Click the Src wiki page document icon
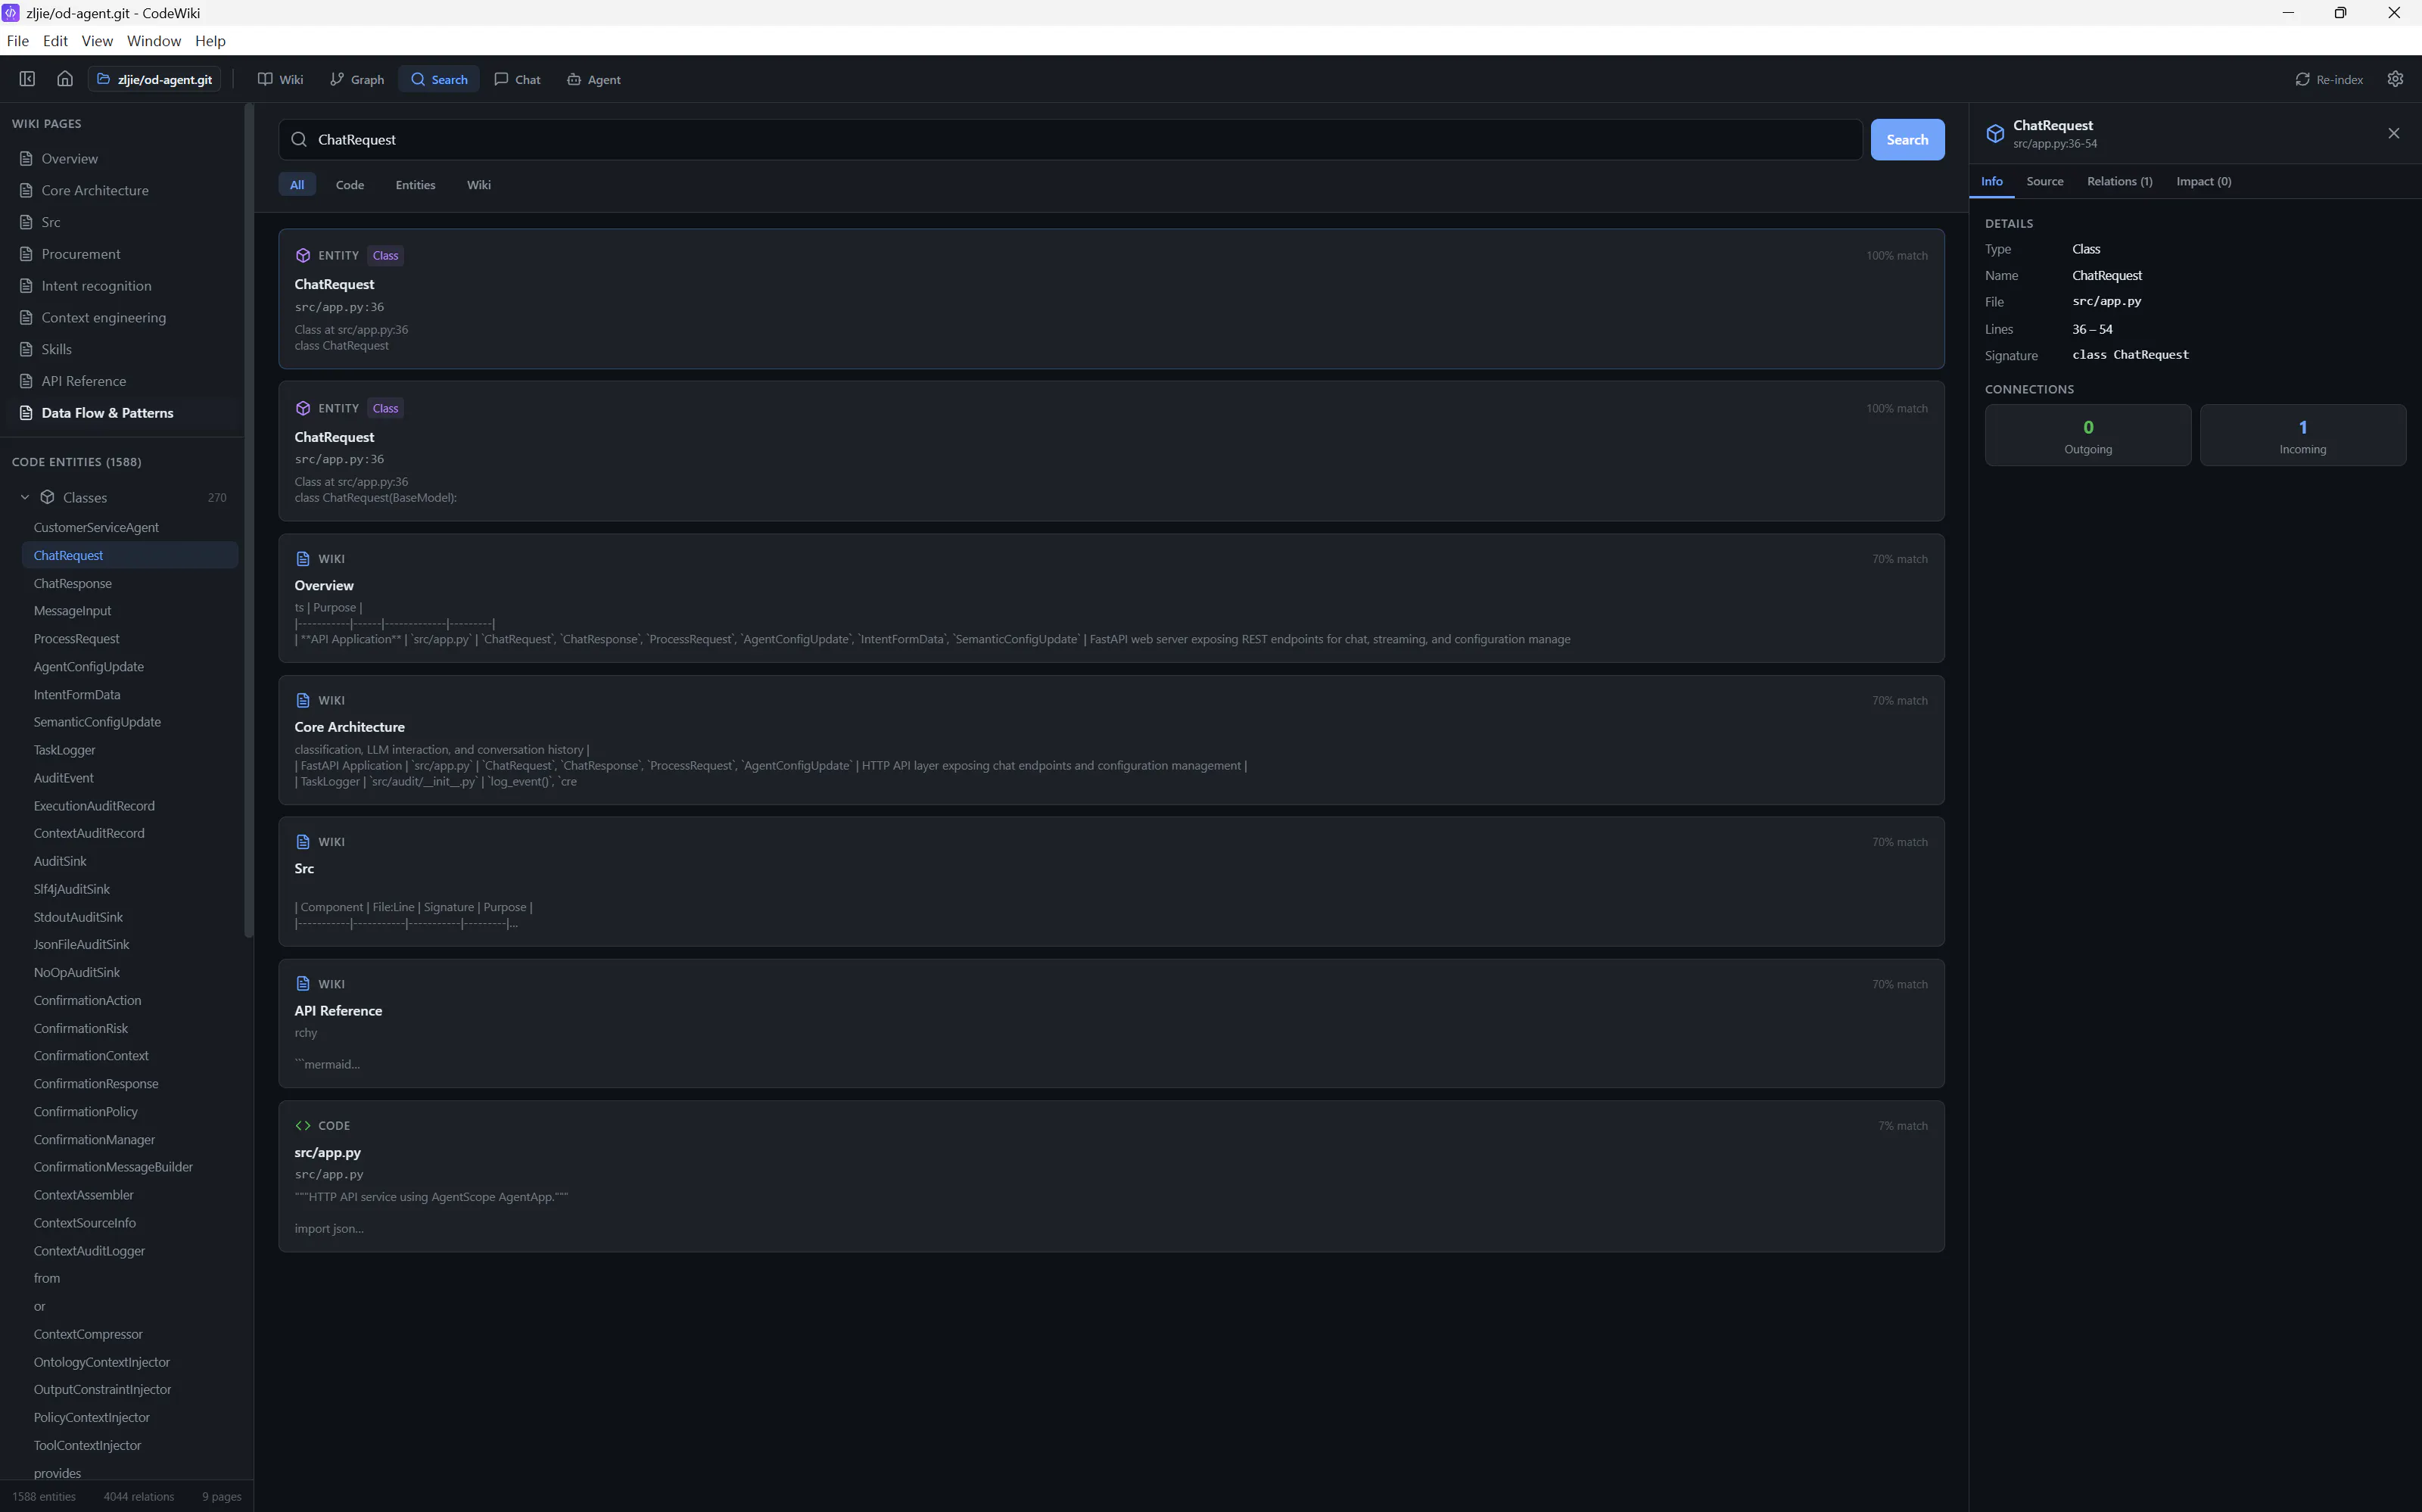2422x1512 pixels. [x=26, y=222]
